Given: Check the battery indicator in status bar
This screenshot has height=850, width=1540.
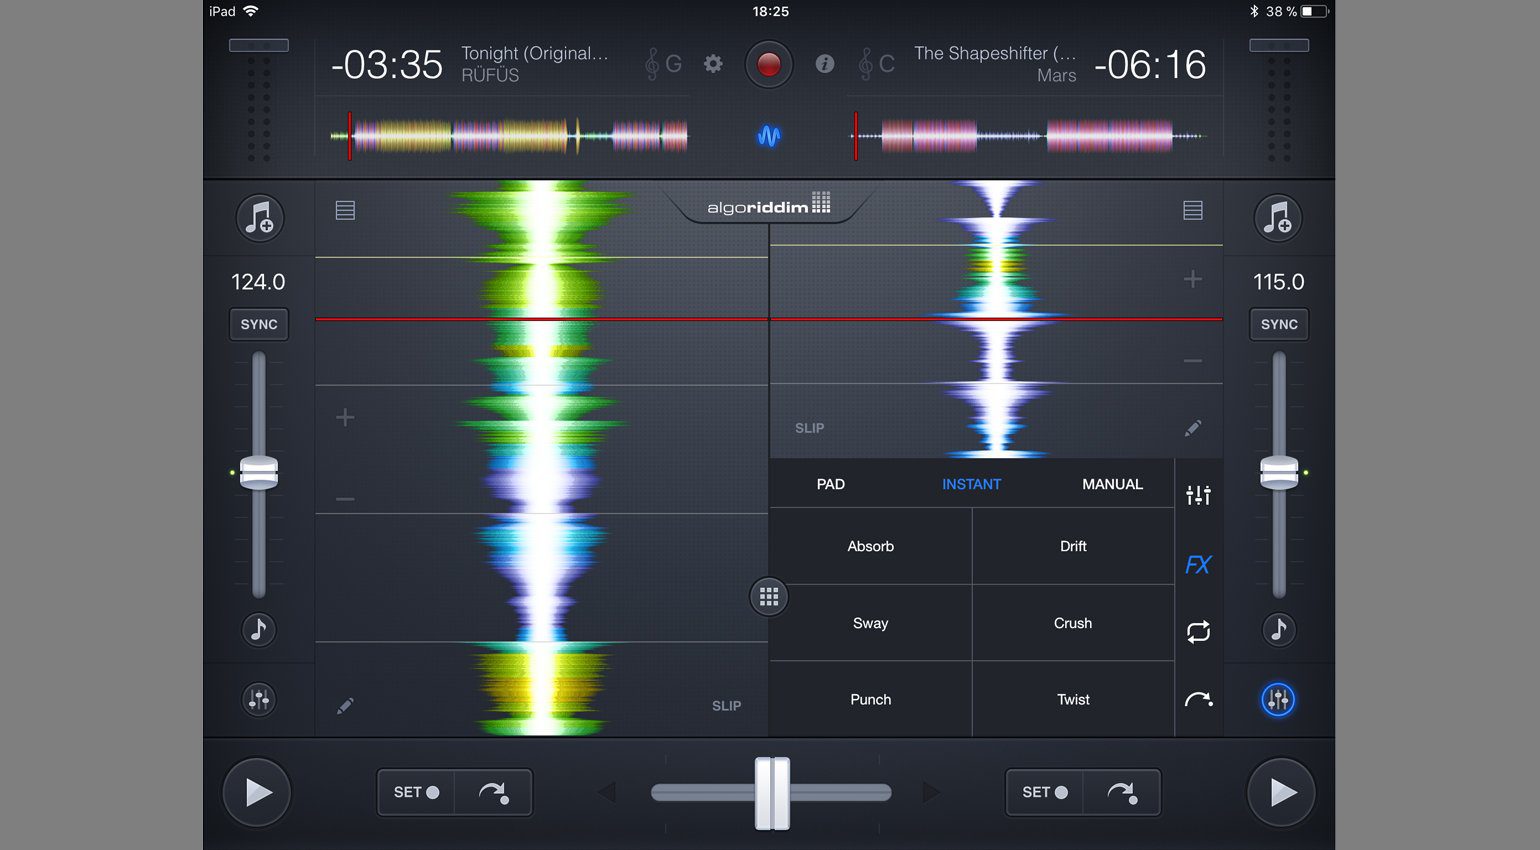Looking at the screenshot, I should click(x=1315, y=11).
